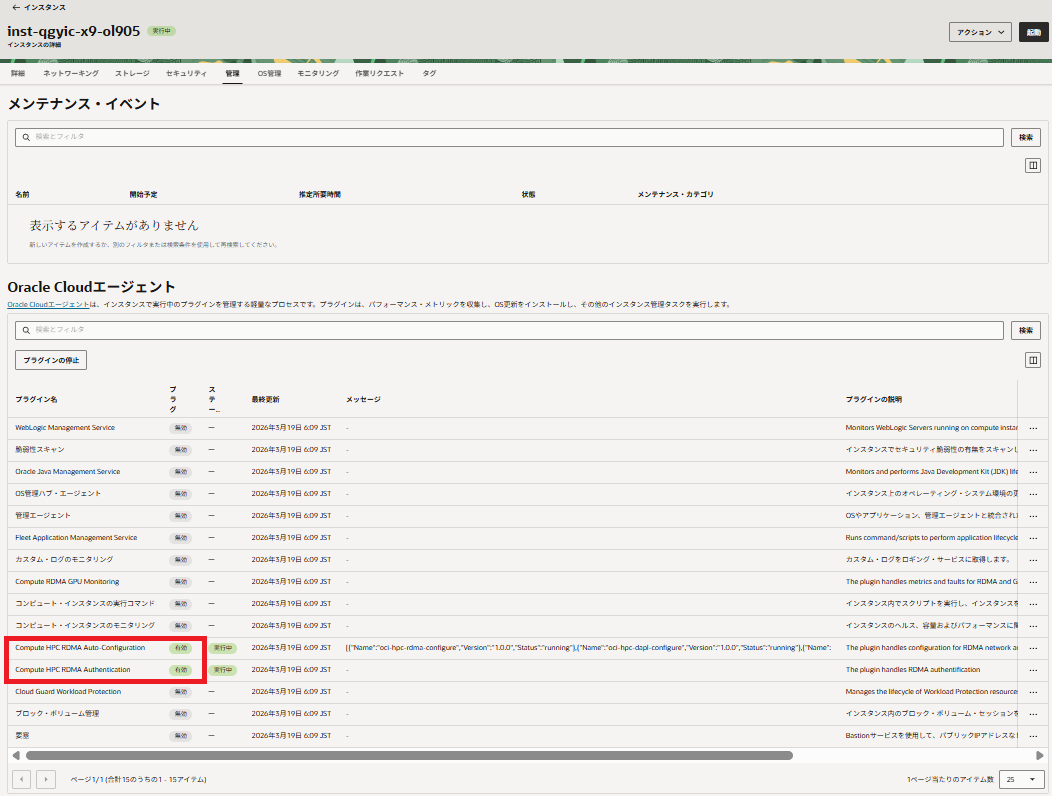The width and height of the screenshot is (1052, 796).
Task: Click the maintenance events 検索 button
Action: (1025, 137)
